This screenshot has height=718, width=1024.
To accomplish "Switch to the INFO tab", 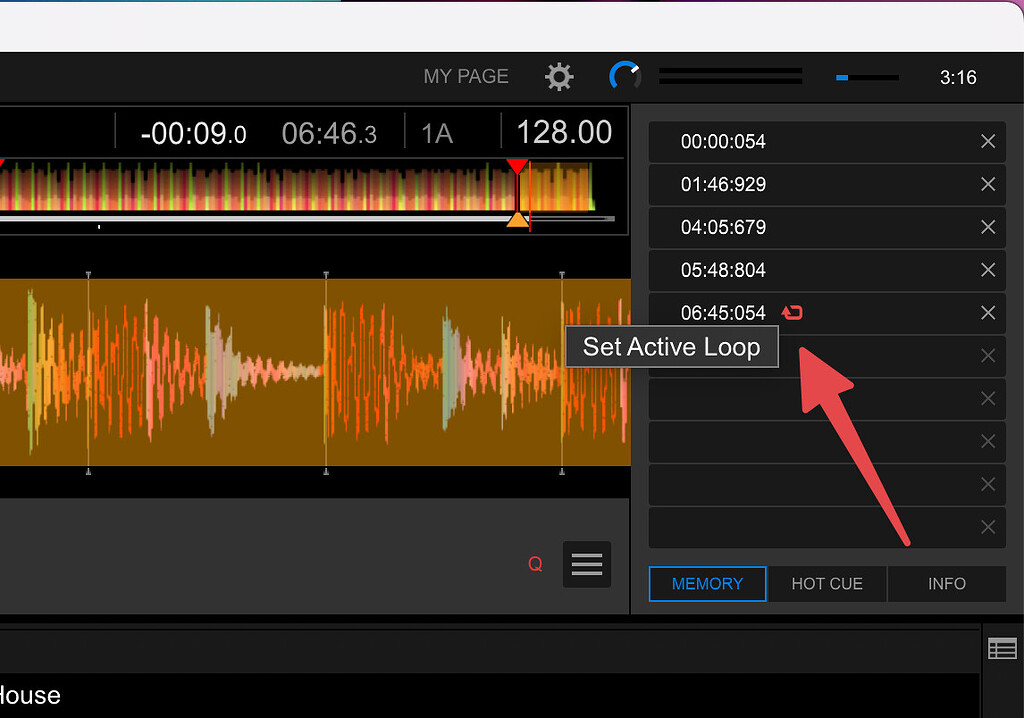I will coord(946,583).
